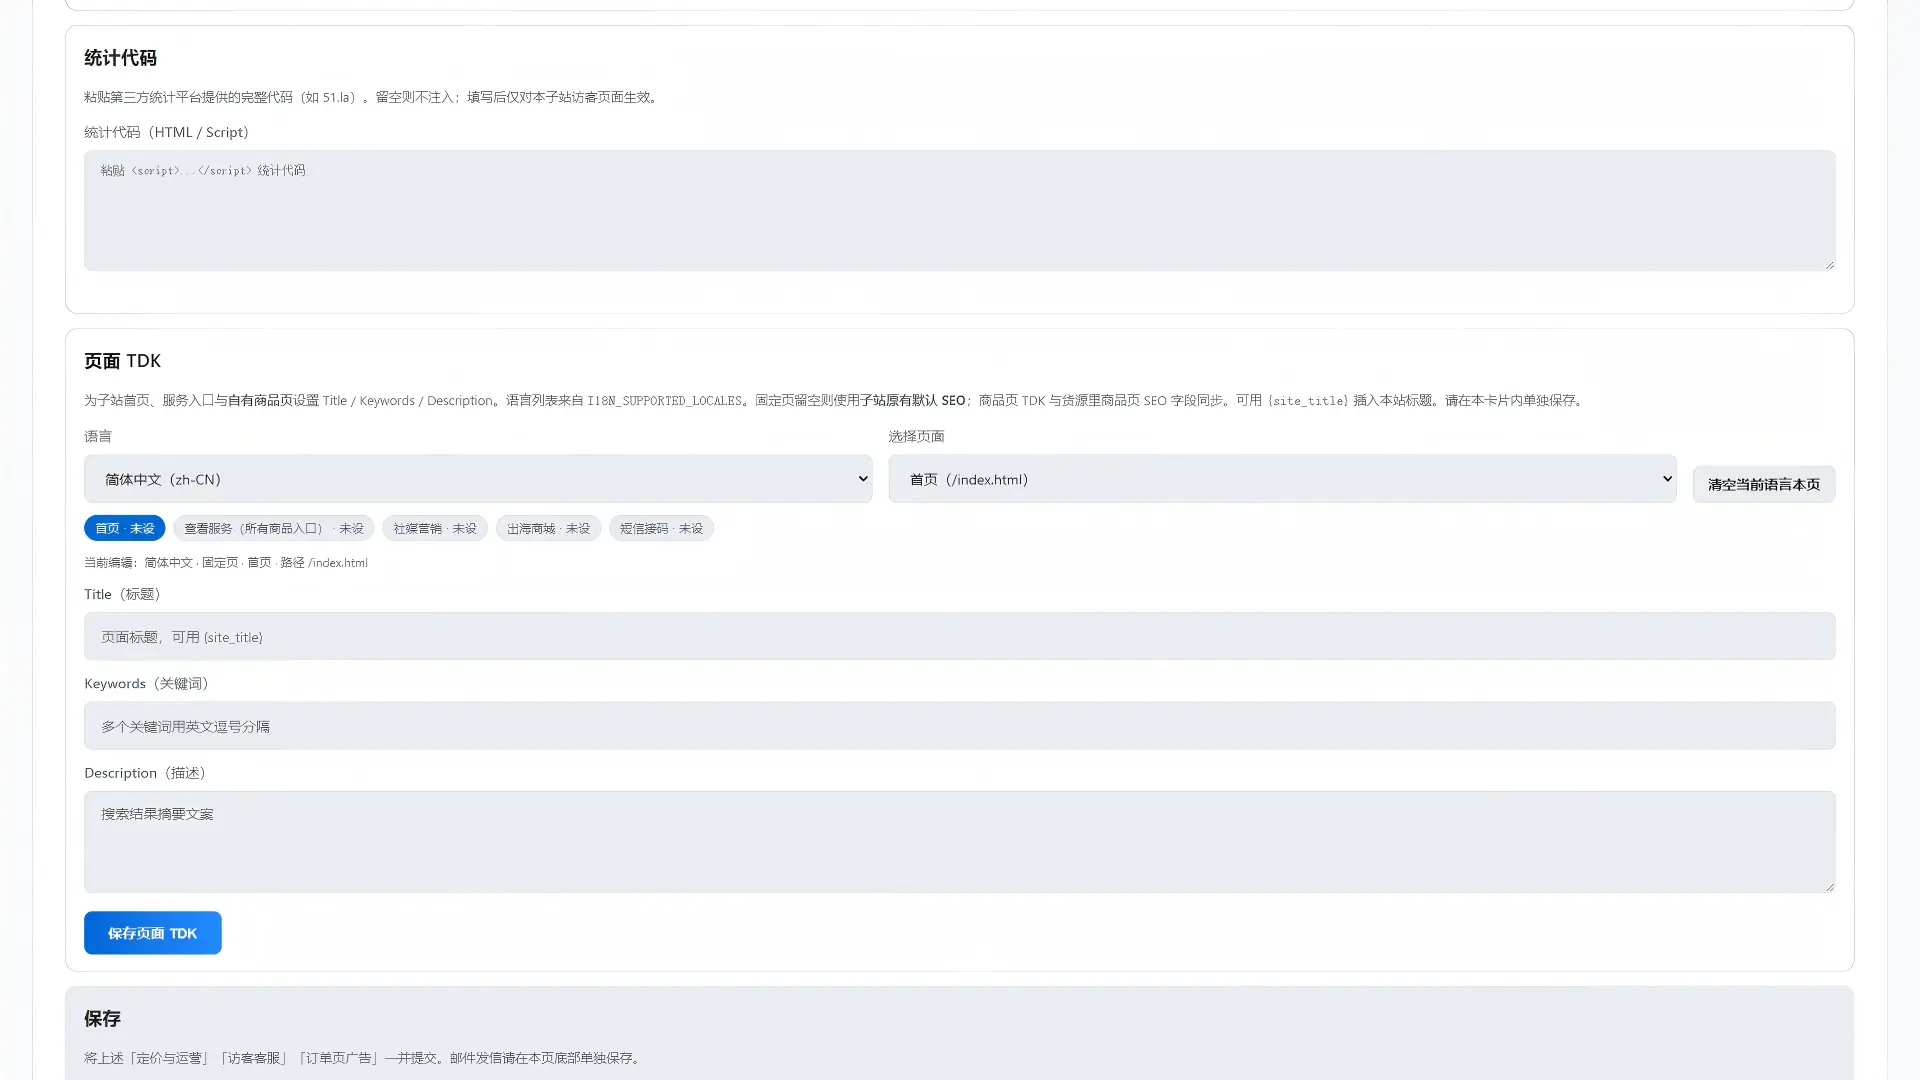Viewport: 1920px width, 1080px height.
Task: Click the Keywords（关键词）label
Action: click(x=147, y=684)
